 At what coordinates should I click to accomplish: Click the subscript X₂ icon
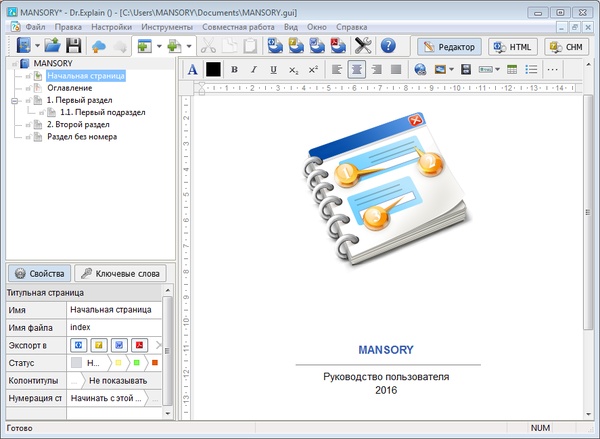coord(293,69)
